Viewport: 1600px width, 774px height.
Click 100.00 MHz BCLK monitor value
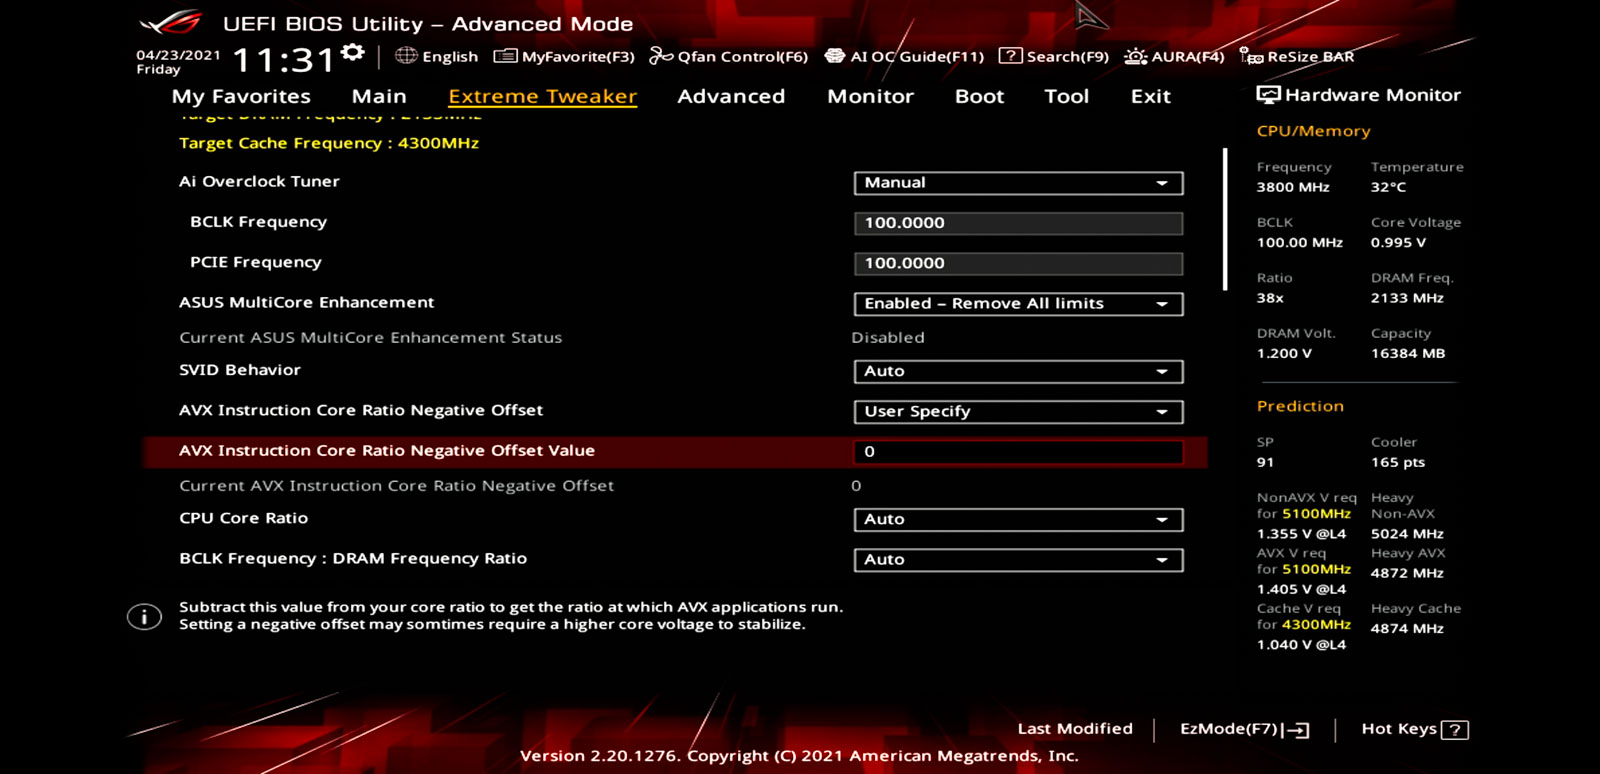[x=1299, y=243]
